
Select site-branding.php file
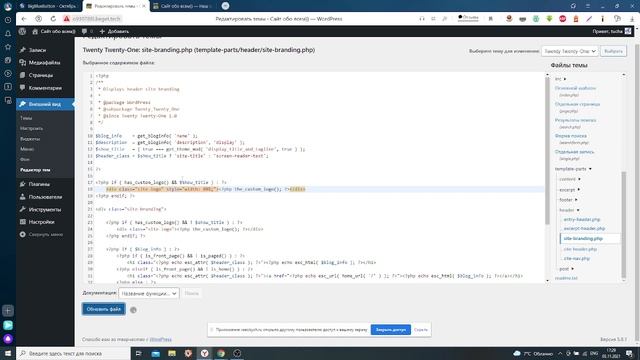(583, 238)
